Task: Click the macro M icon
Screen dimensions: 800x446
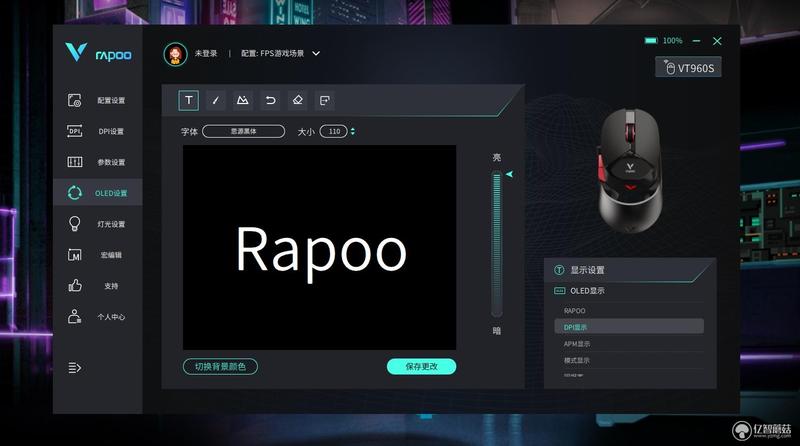Action: [74, 255]
